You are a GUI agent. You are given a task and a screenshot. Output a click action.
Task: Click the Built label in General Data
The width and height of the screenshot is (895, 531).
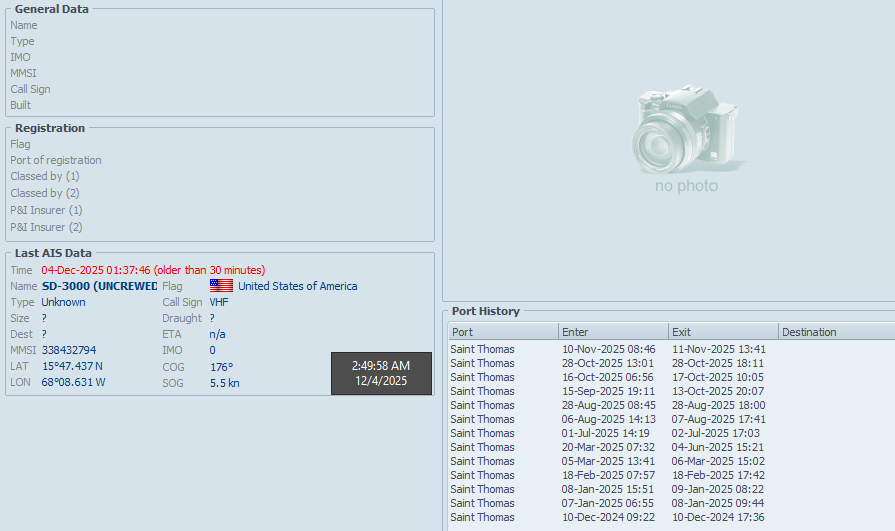point(21,105)
